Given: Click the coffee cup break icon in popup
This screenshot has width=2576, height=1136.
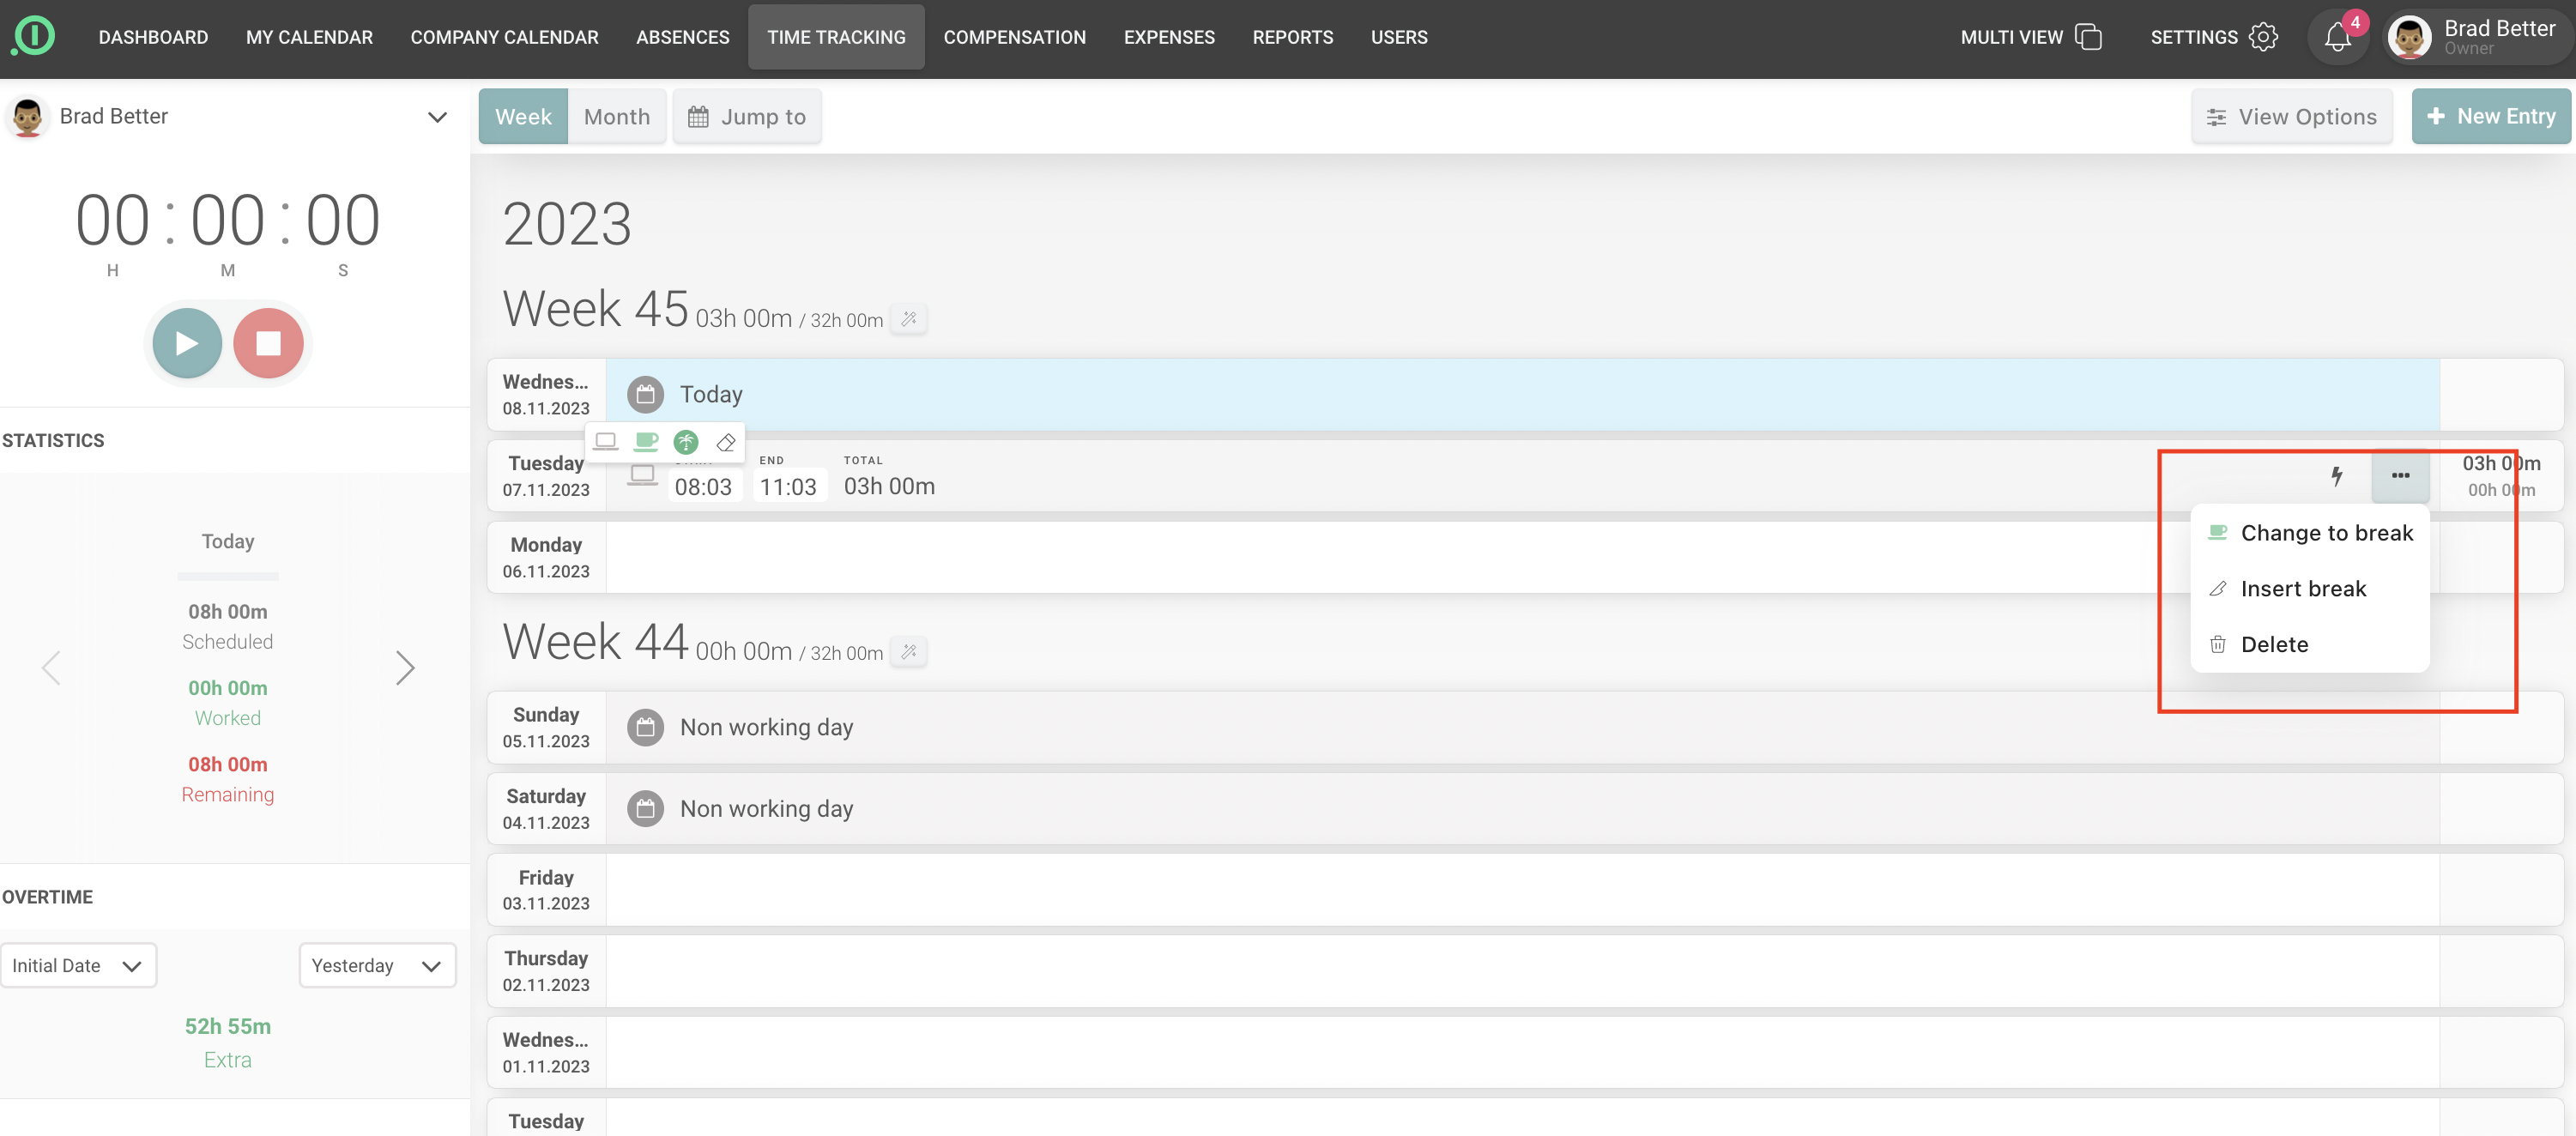Looking at the screenshot, I should pos(646,441).
